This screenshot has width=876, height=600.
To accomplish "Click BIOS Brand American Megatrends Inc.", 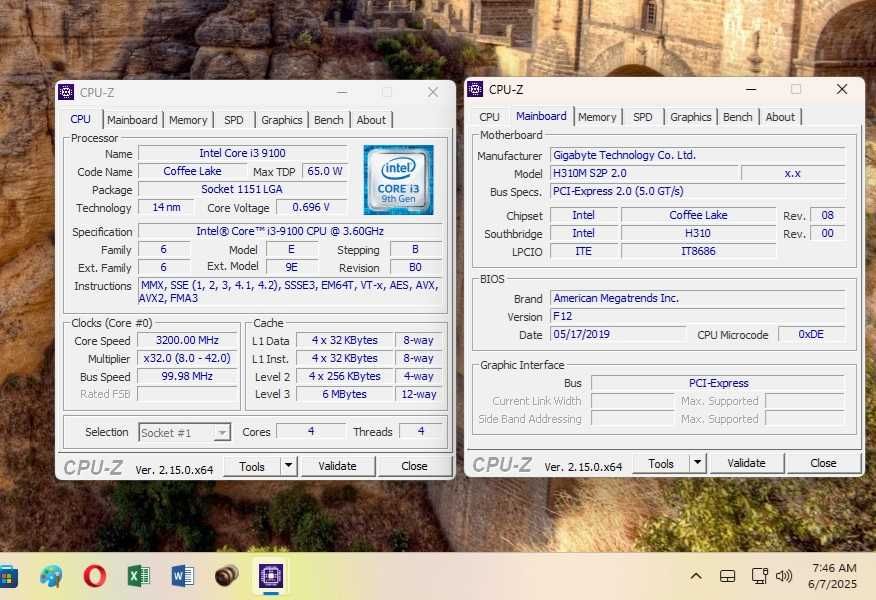I will click(698, 298).
